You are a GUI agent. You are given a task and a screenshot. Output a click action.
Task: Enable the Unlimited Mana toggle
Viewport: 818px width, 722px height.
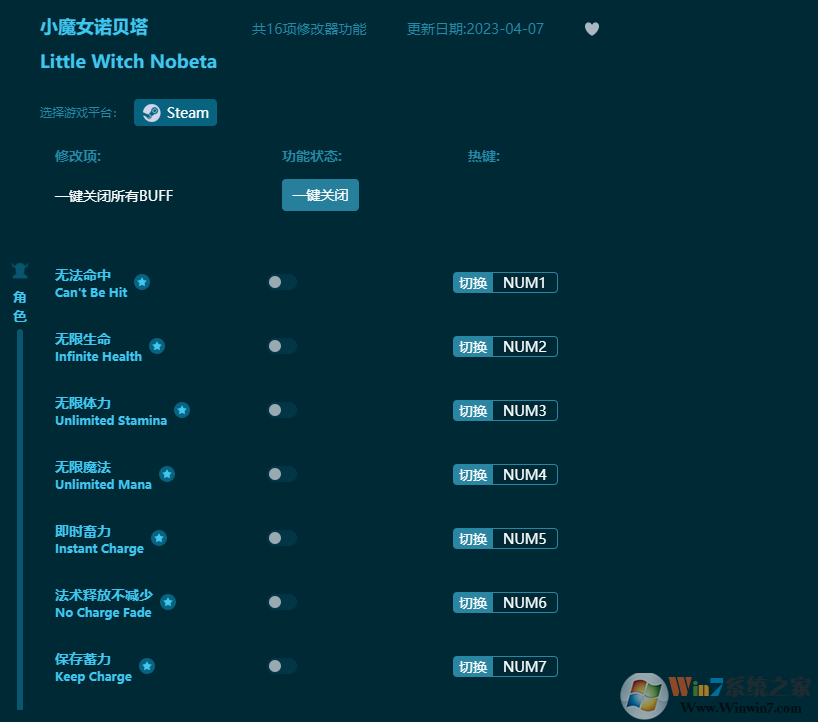point(282,474)
